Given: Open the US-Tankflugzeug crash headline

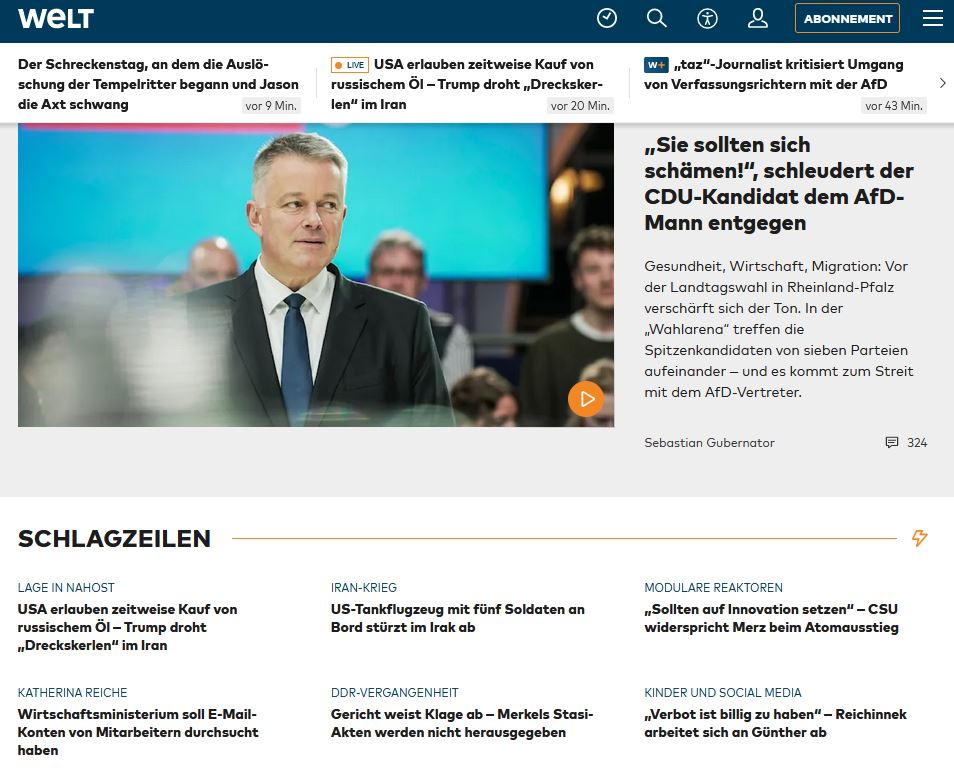Looking at the screenshot, I should click(458, 618).
